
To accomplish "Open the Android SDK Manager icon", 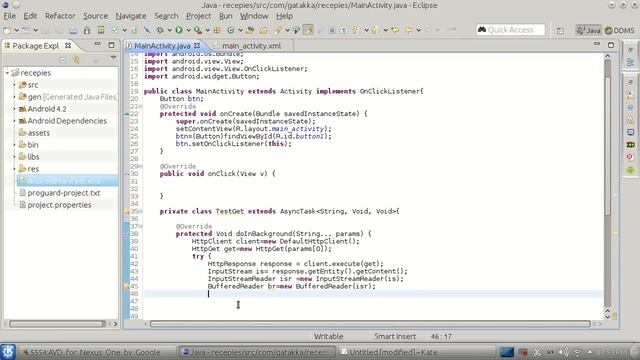I will pos(87,30).
